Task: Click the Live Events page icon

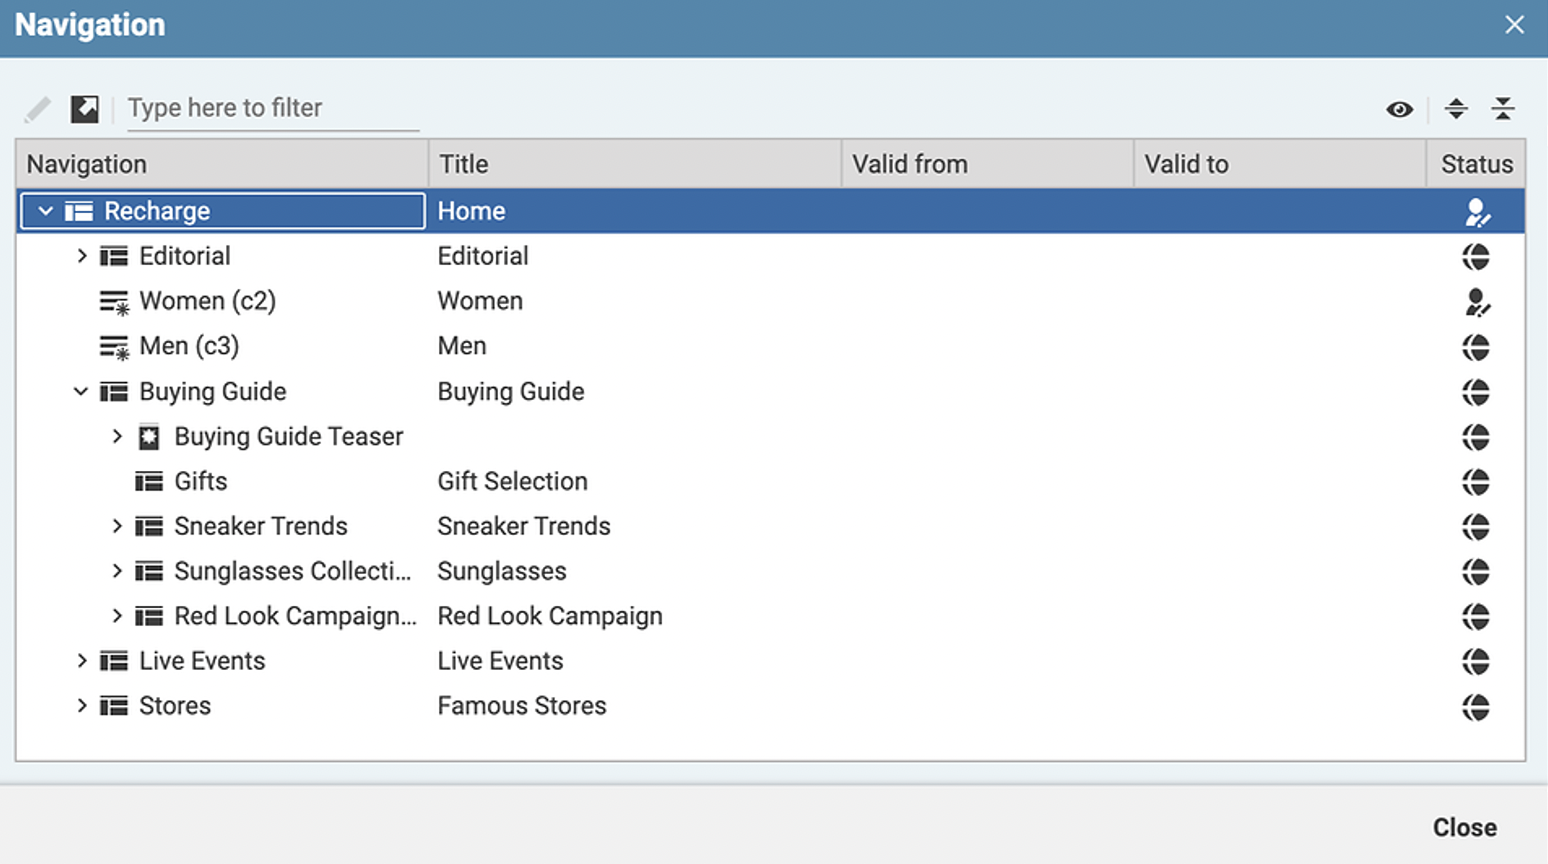Action: [x=114, y=661]
